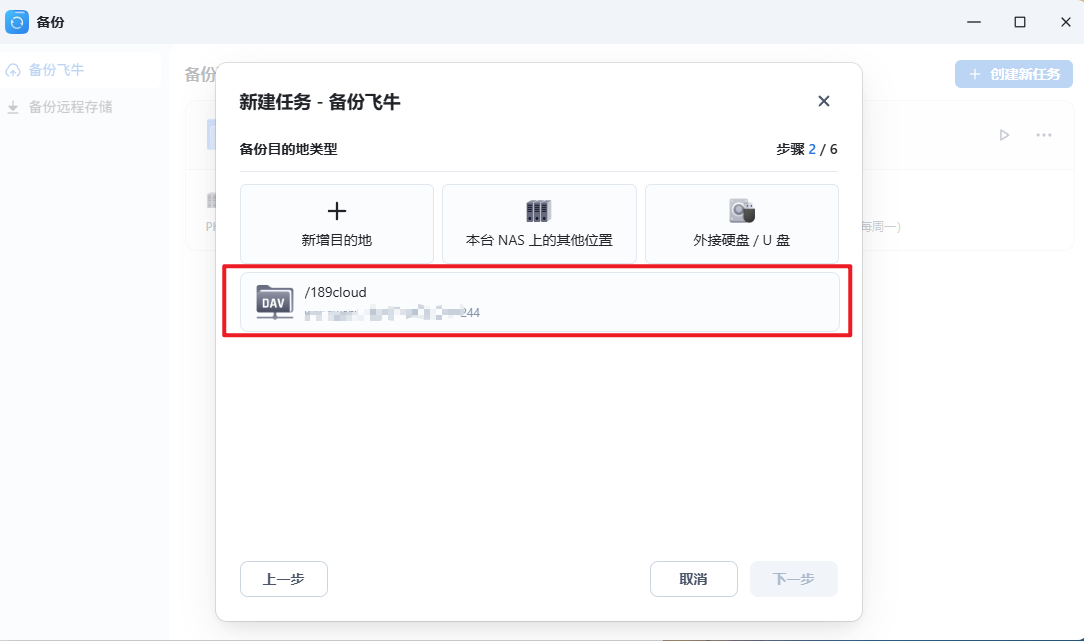Viewport: 1084px width, 641px height.
Task: Choose the external hard drive icon
Action: point(742,211)
